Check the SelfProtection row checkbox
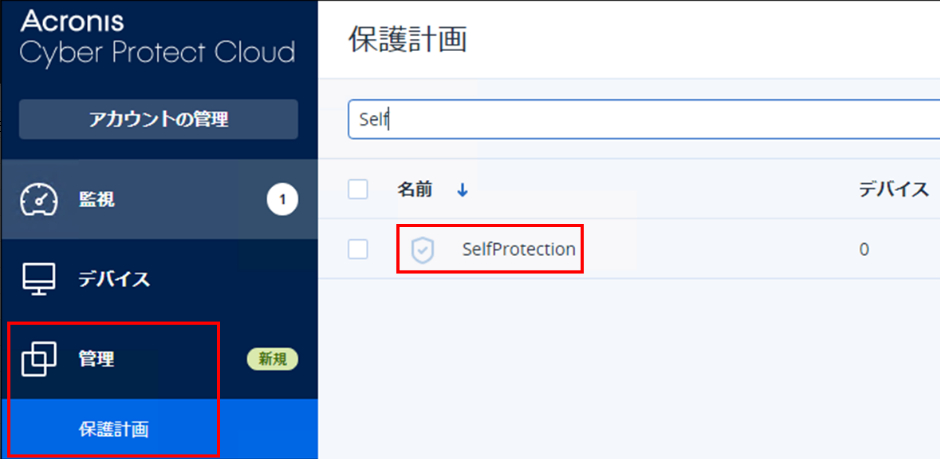The height and width of the screenshot is (459, 940). [x=358, y=249]
